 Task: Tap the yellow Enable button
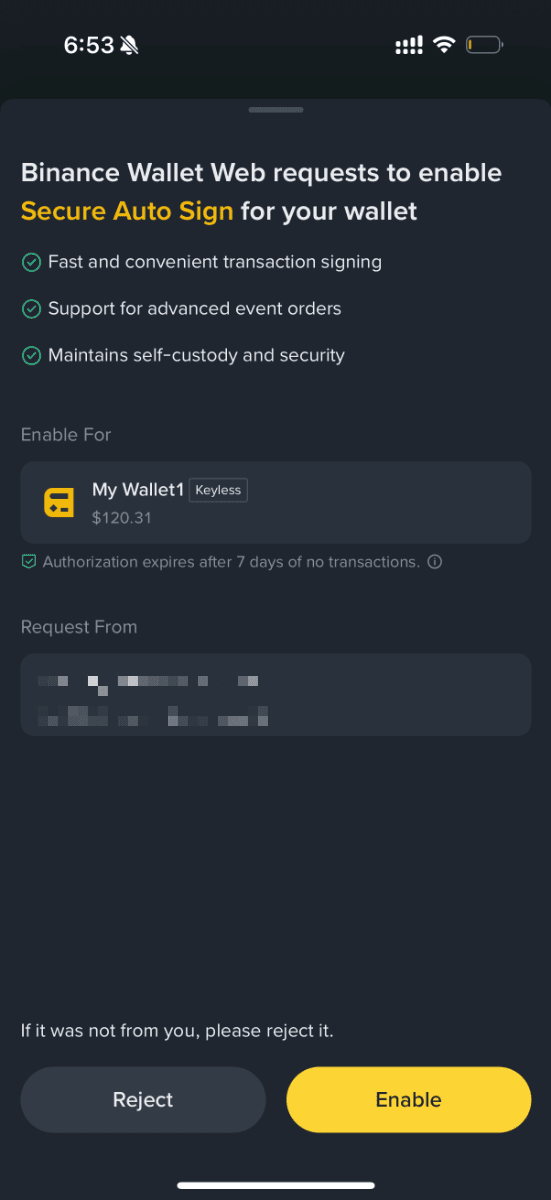(x=408, y=1100)
